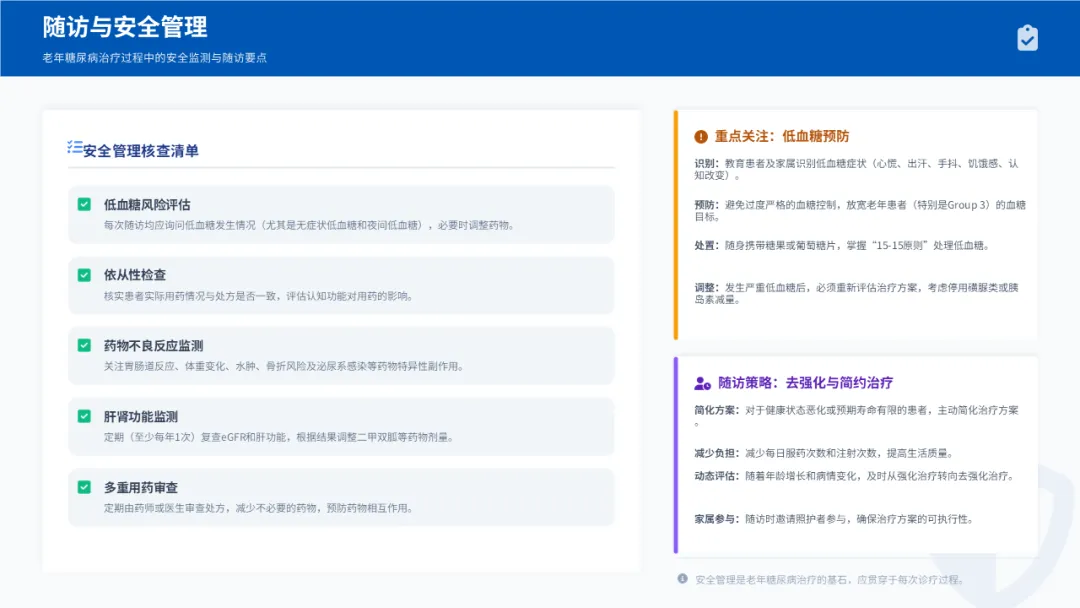This screenshot has height=608, width=1080.
Task: Click the 动态评估 paragraph
Action: 855,476
